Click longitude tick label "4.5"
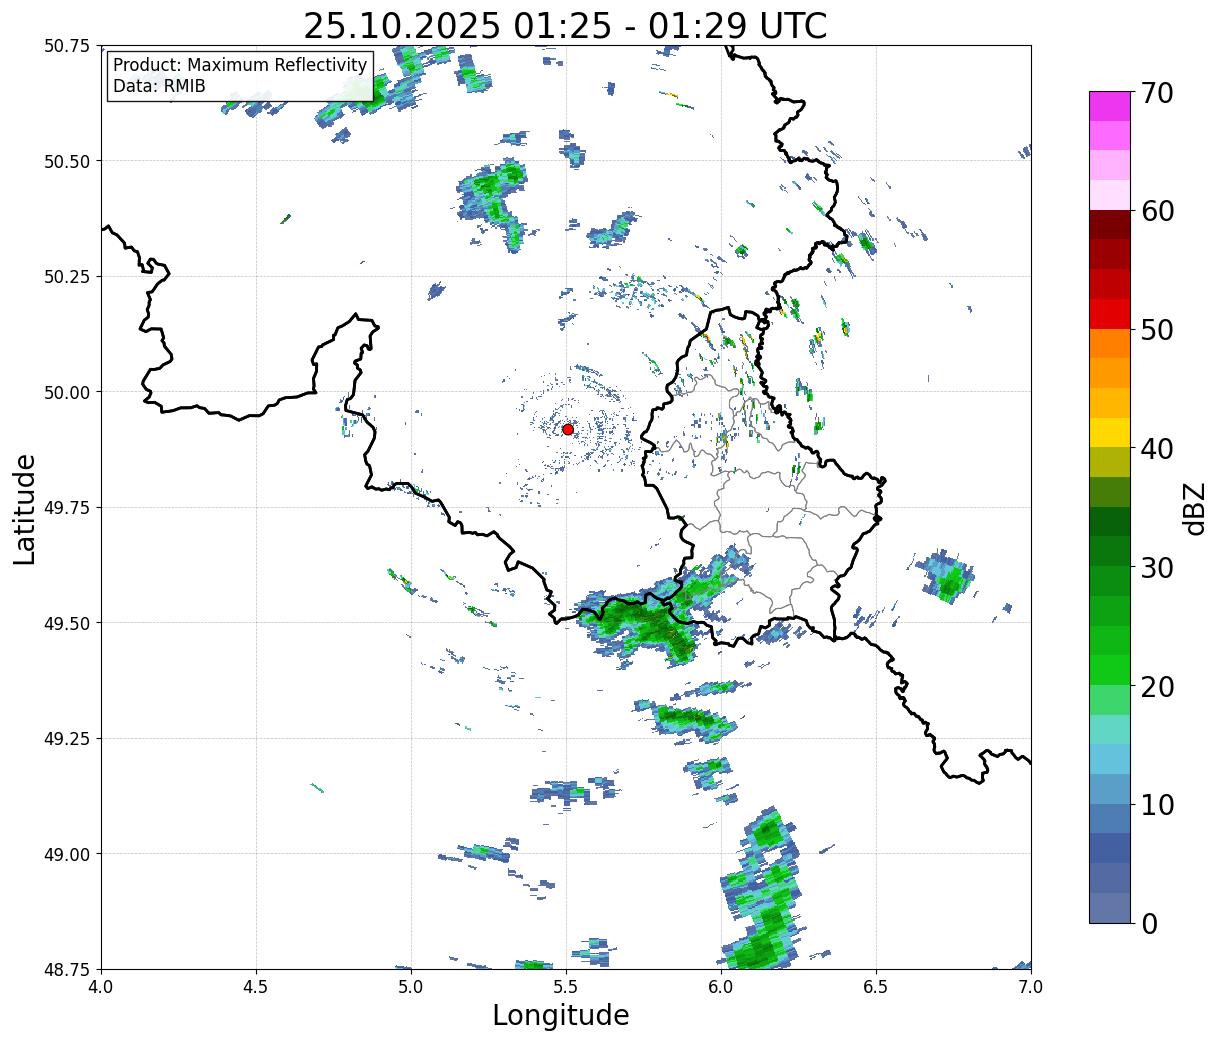This screenshot has height=1040, width=1219. click(256, 987)
